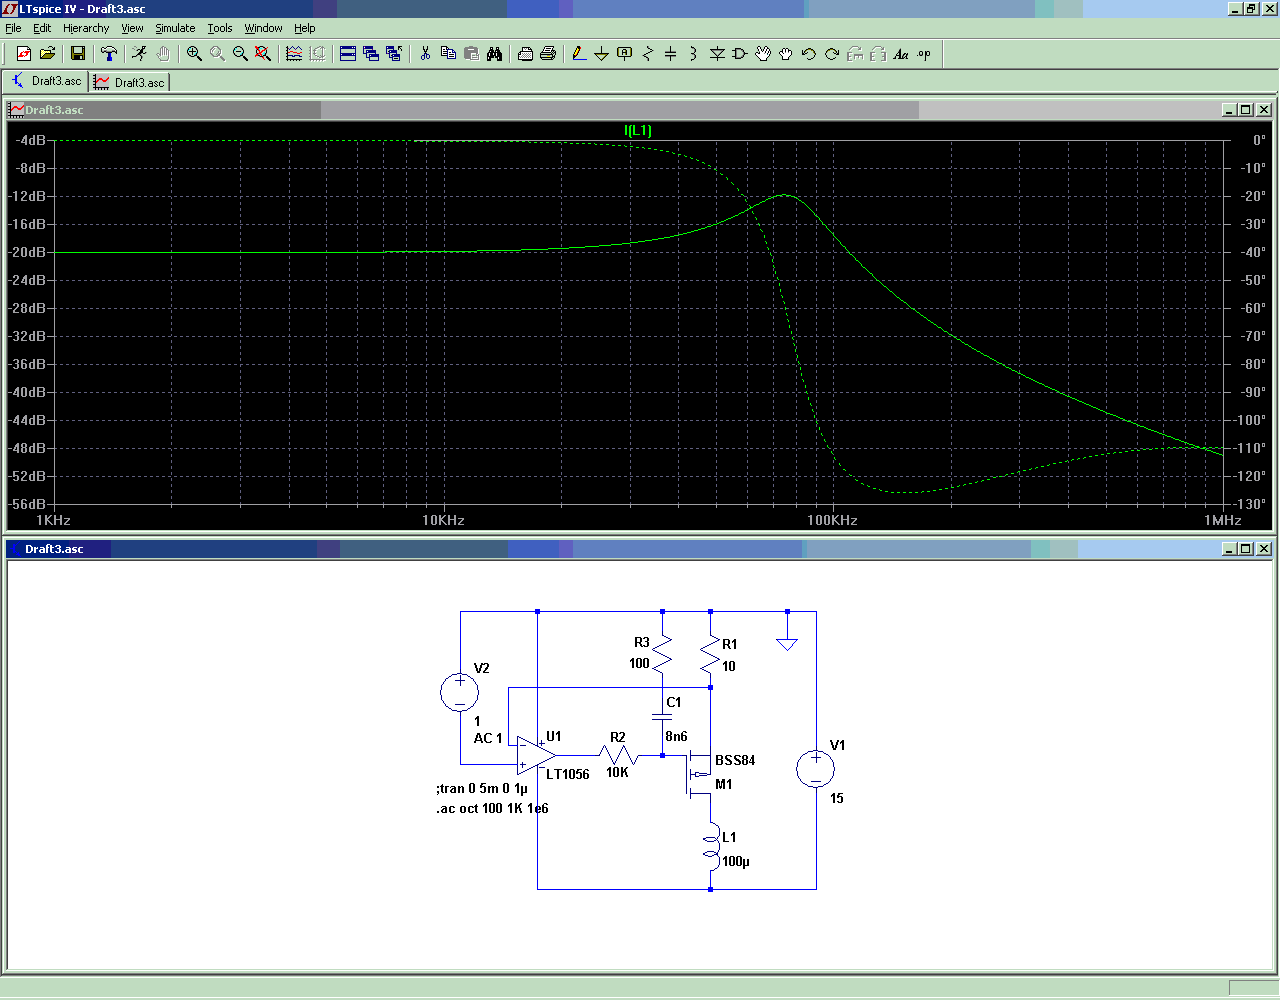Click the Print Setup icon
Viewport: 1280px width, 1000px height.
coord(525,54)
